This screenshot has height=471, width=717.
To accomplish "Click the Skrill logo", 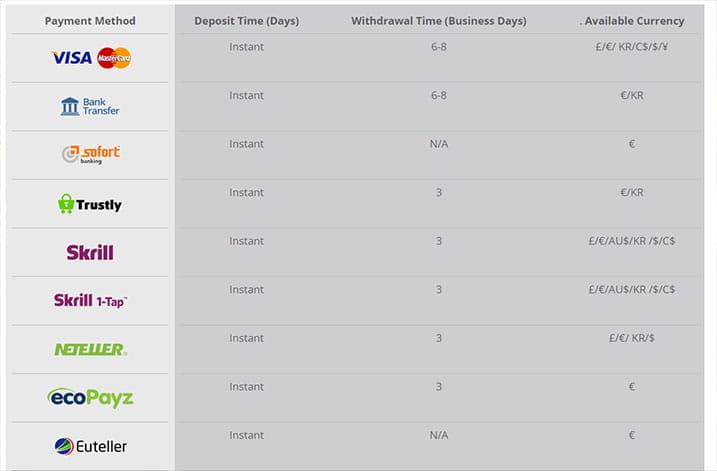I will pos(90,252).
